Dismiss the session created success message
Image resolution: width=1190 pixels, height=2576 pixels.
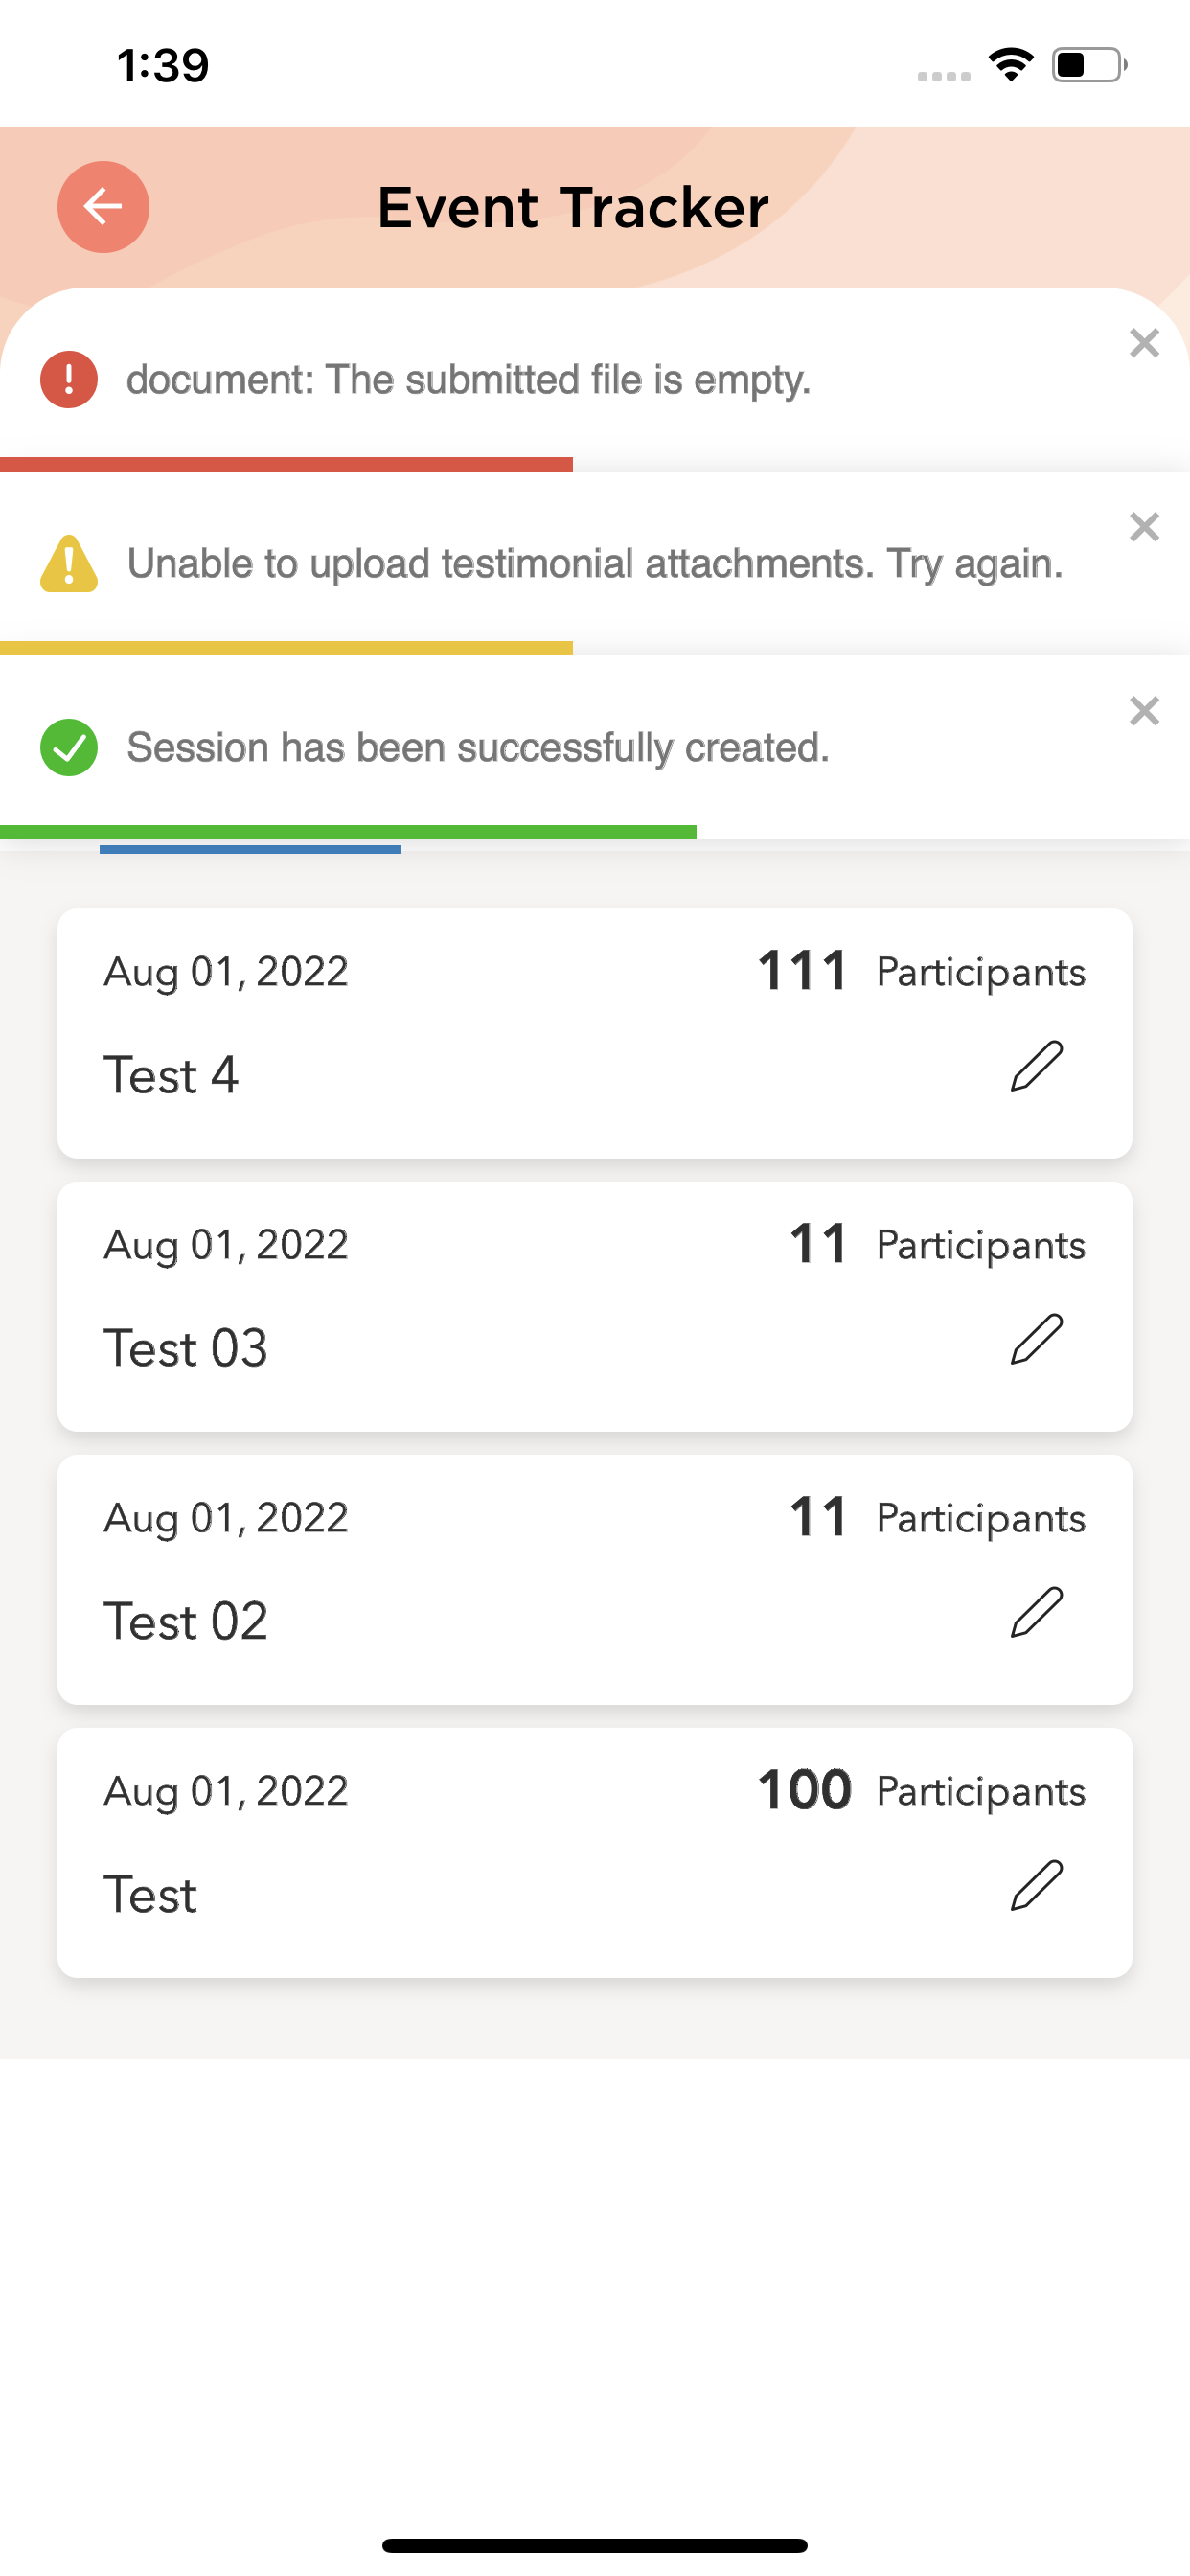[1144, 711]
